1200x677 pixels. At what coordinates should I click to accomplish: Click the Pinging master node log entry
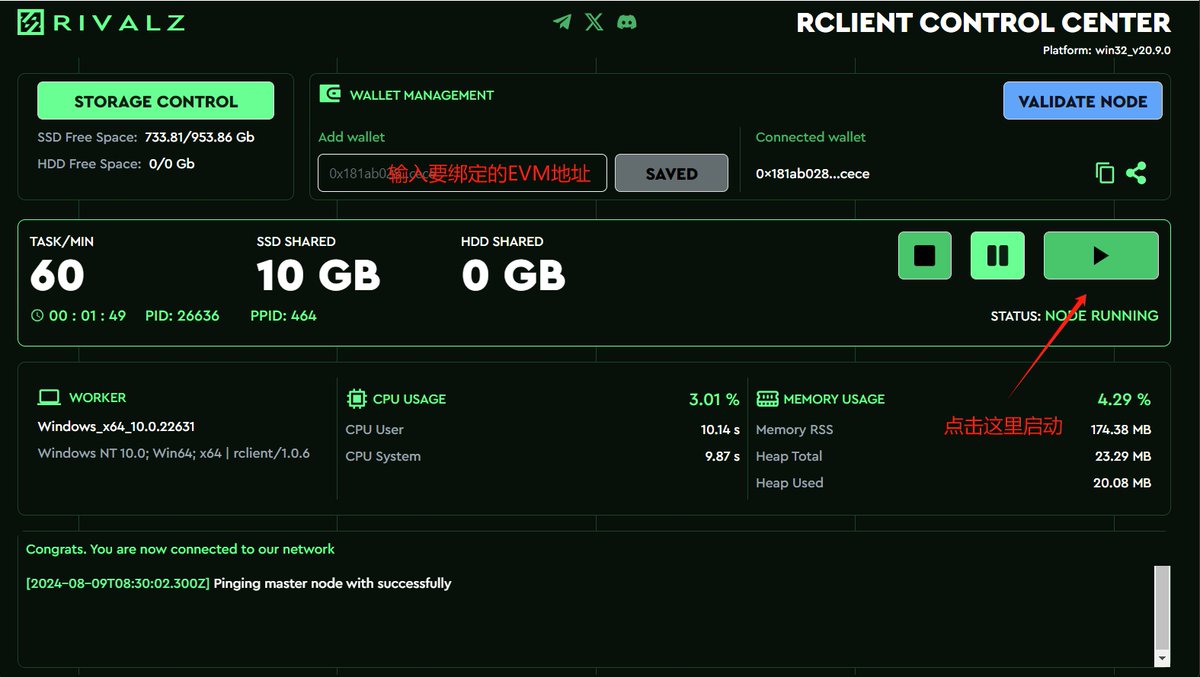click(x=238, y=583)
